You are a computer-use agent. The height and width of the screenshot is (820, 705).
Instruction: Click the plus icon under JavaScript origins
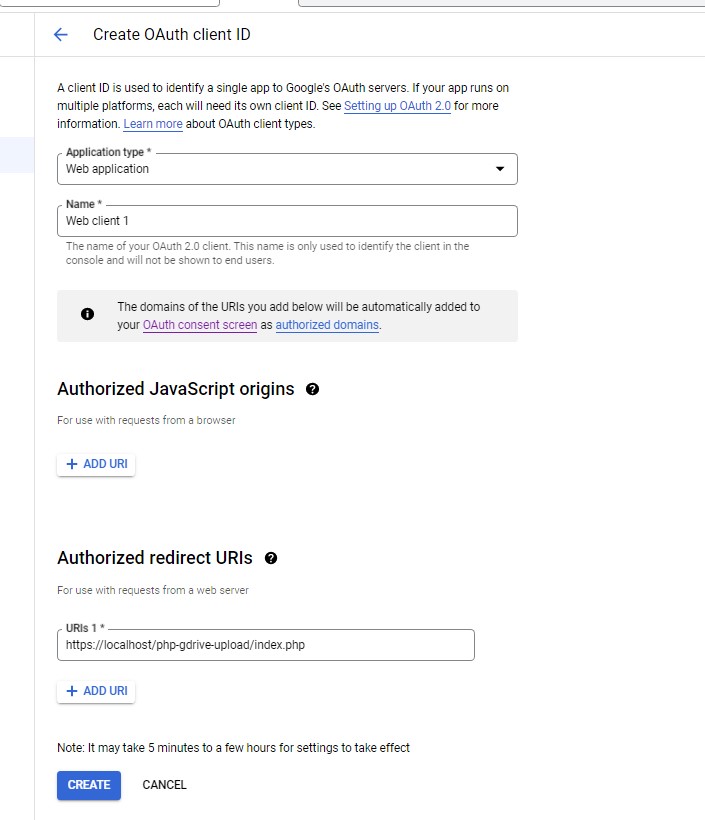72,464
